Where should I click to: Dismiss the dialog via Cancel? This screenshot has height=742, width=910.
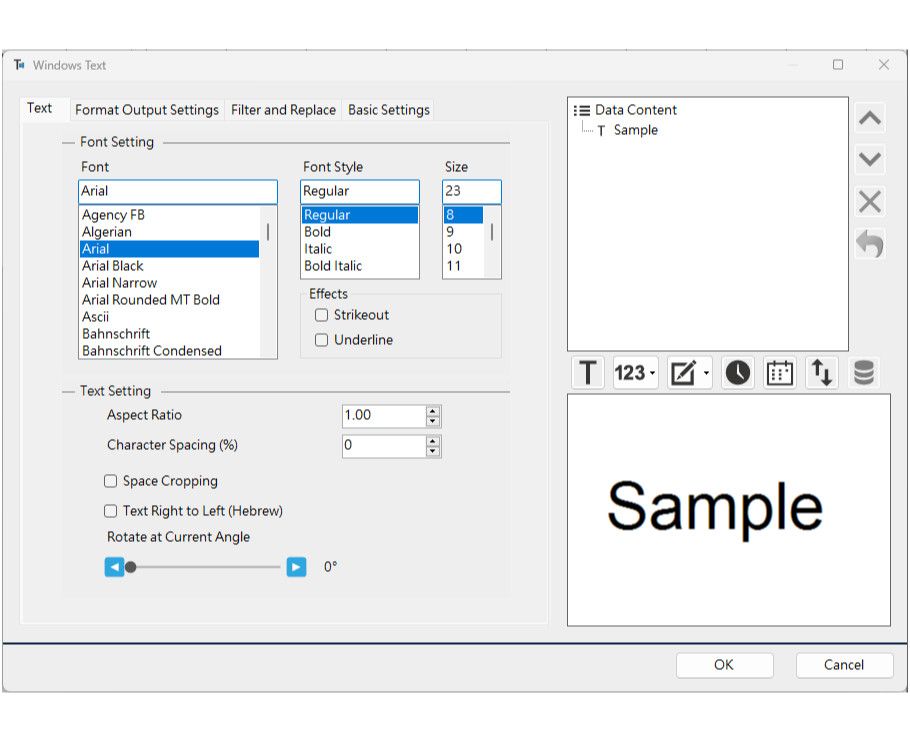point(844,665)
